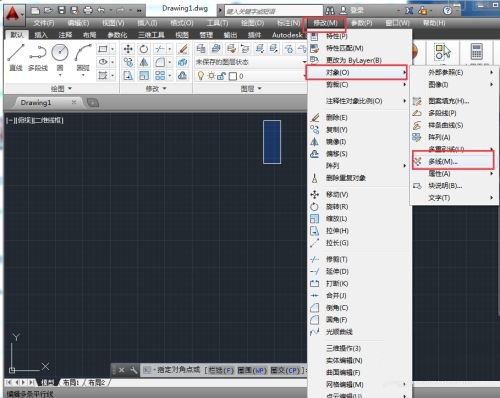Select the Hatch tool in the draw panel

[103, 76]
